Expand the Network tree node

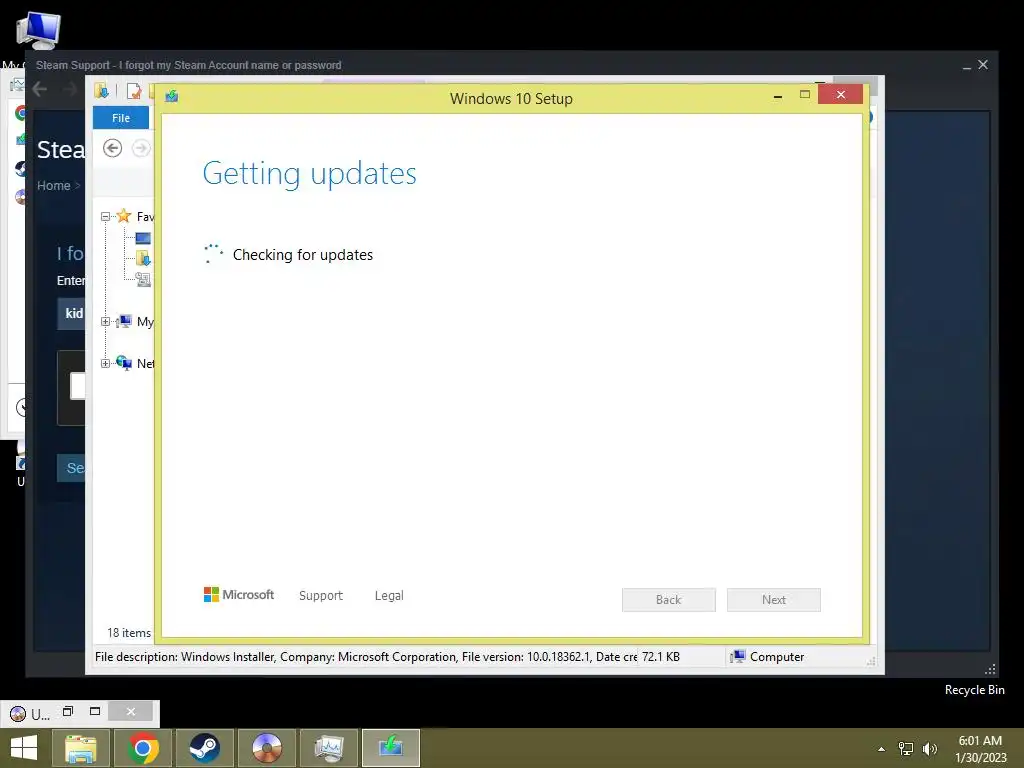pyautogui.click(x=105, y=363)
